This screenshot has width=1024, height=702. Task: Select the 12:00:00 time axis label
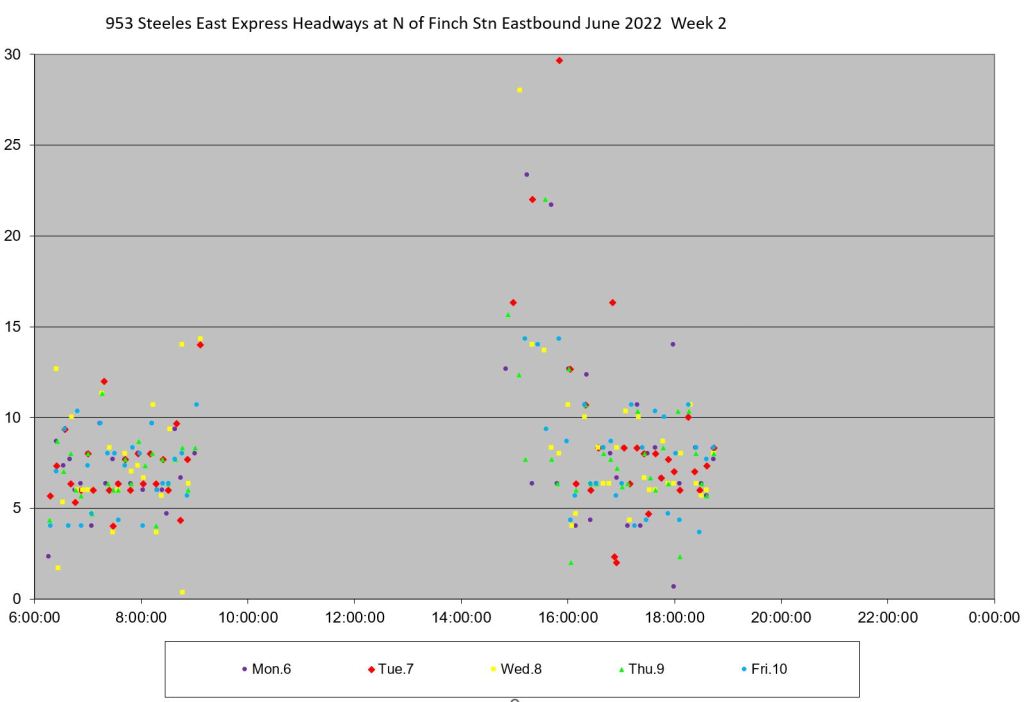(355, 618)
